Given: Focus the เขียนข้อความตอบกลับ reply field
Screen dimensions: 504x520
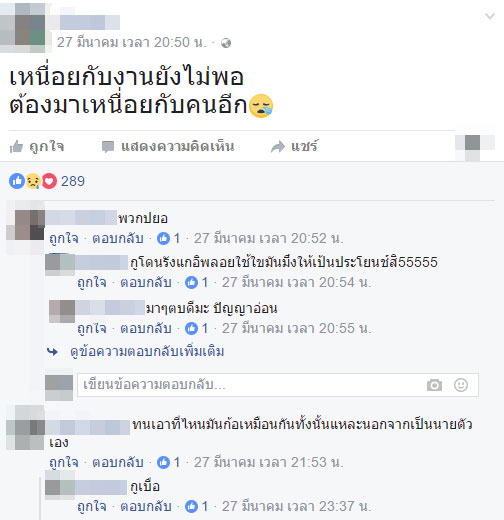Looking at the screenshot, I should coord(278,385).
